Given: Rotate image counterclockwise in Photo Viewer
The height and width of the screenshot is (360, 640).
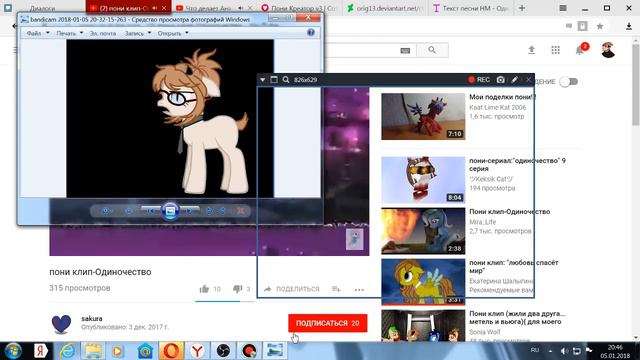Looking at the screenshot, I should point(209,211).
